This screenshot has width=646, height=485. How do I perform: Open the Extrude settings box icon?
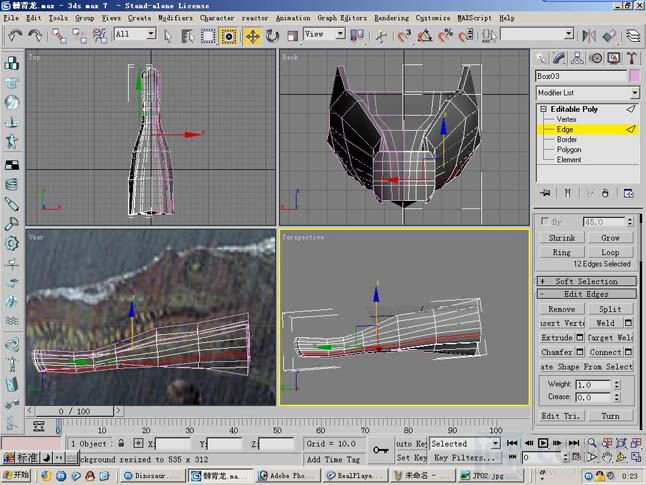[x=580, y=337]
